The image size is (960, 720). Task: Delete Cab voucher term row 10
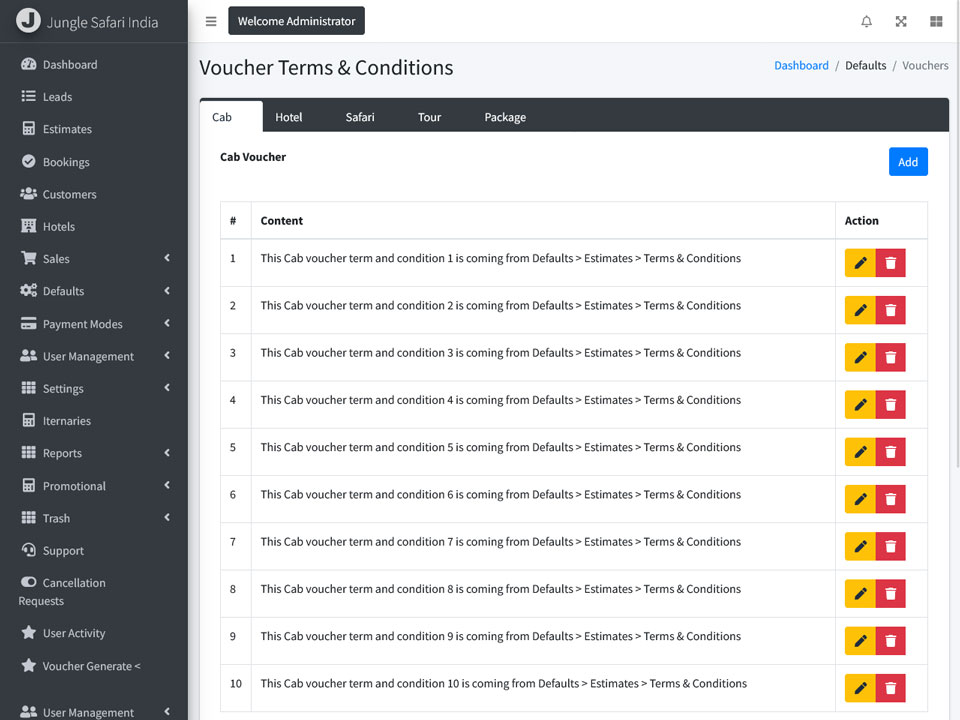pyautogui.click(x=890, y=688)
